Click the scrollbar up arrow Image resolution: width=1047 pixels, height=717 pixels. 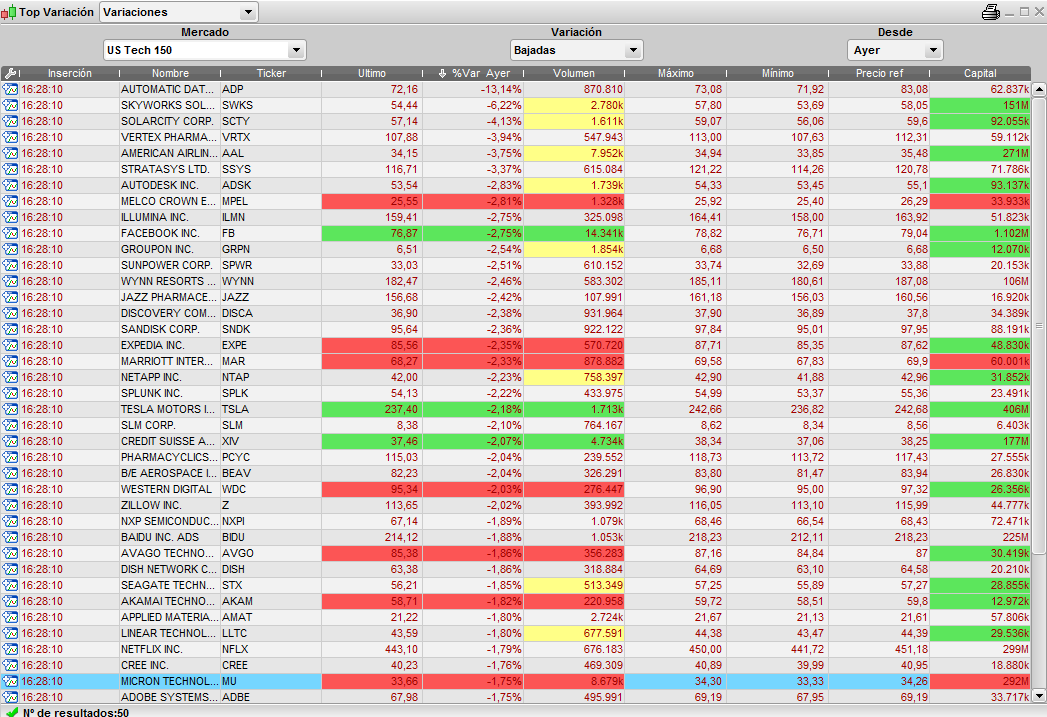(x=1039, y=89)
